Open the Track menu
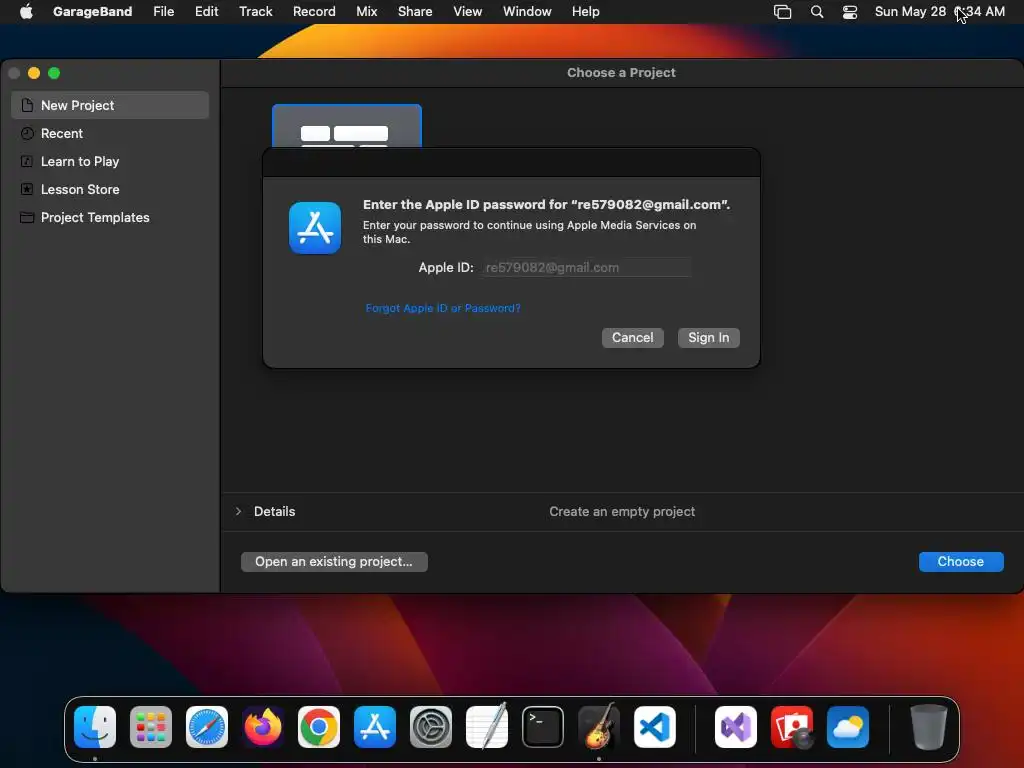This screenshot has height=768, width=1024. (255, 12)
